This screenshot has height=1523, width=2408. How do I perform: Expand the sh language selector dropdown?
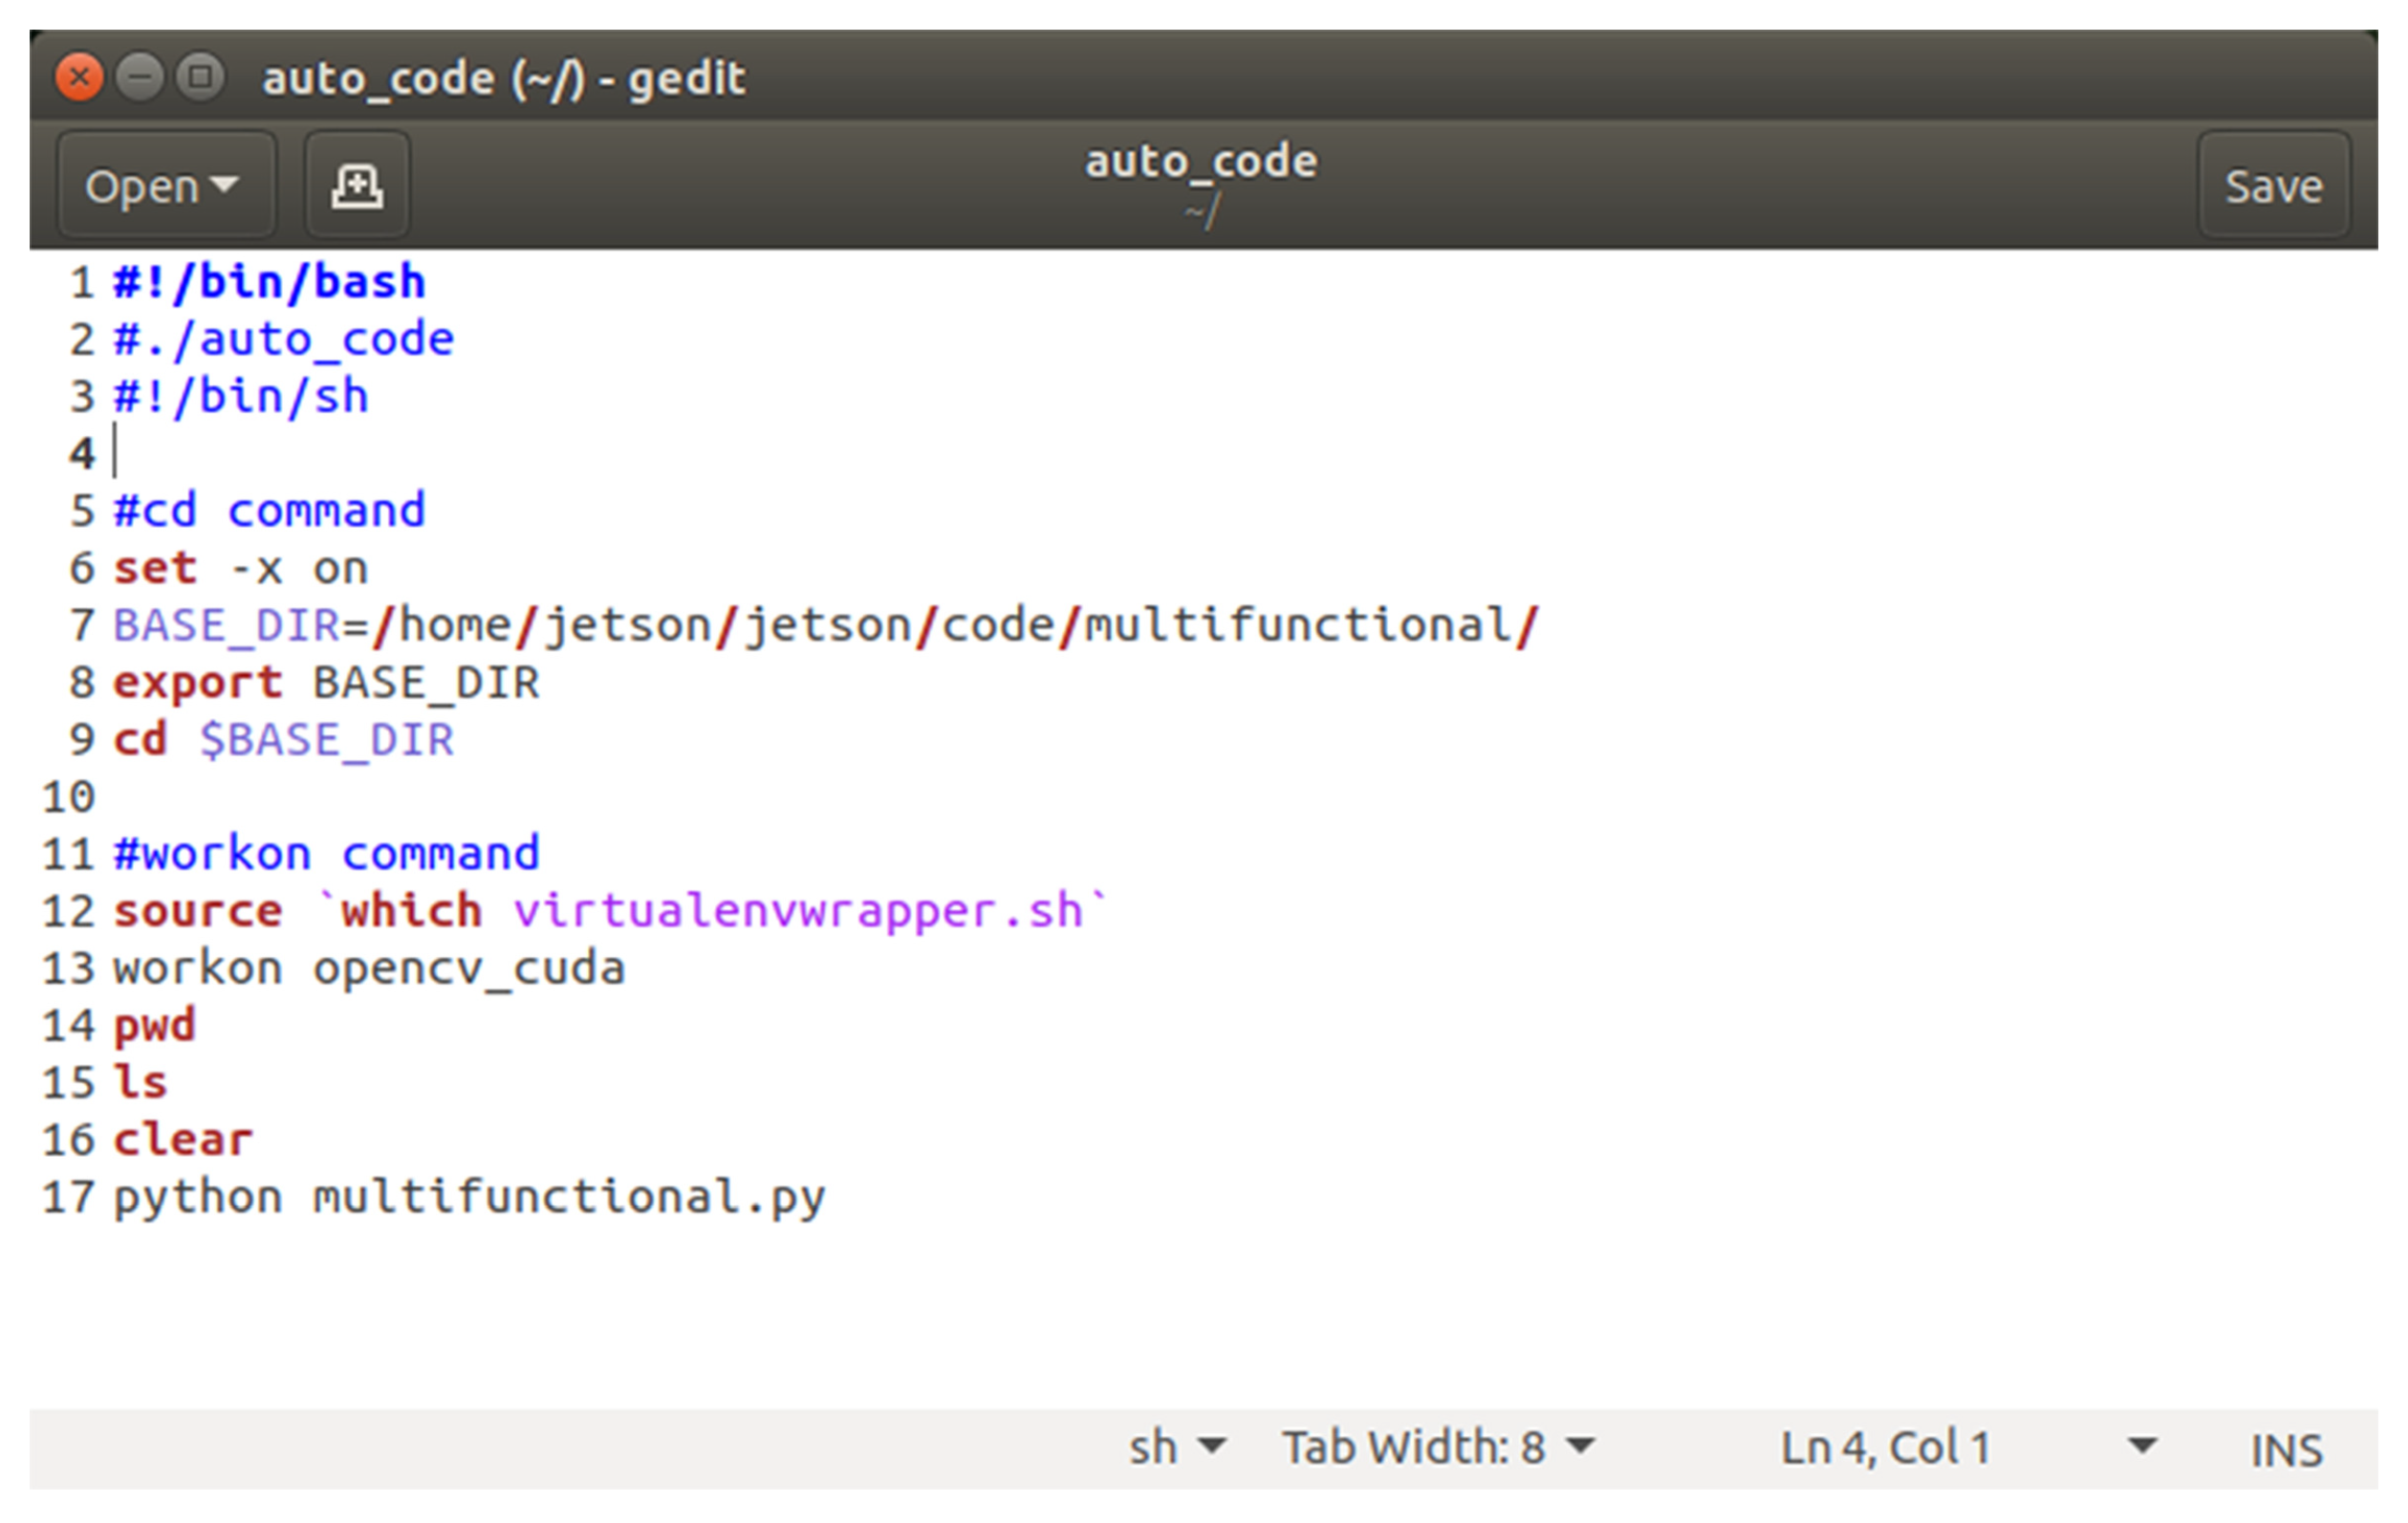(1176, 1447)
